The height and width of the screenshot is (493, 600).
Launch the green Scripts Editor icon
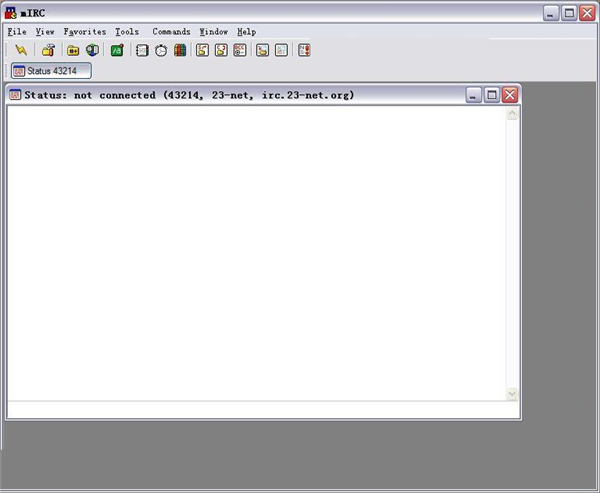pos(117,50)
